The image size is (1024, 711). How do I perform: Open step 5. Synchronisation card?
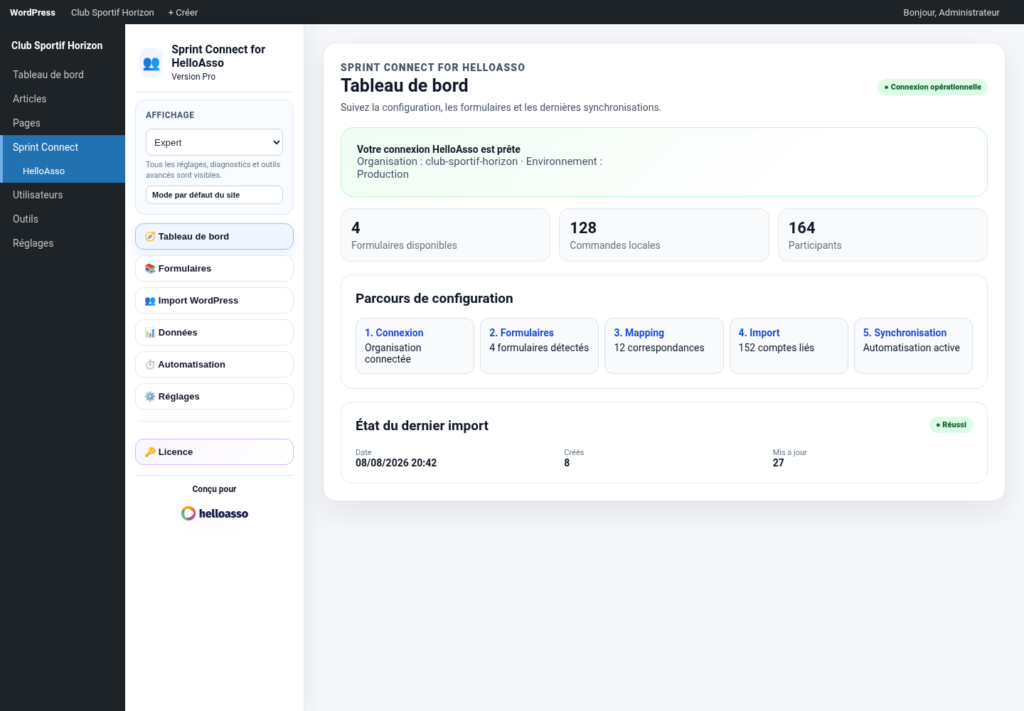click(x=913, y=346)
